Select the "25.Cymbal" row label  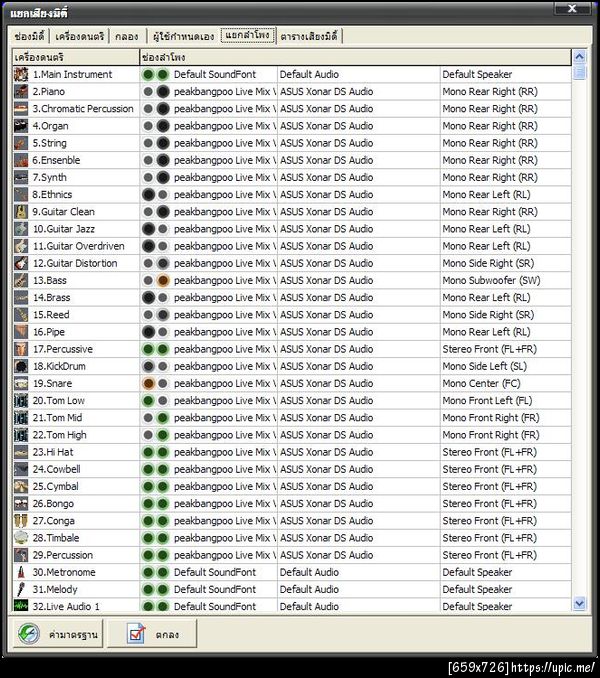[56, 486]
